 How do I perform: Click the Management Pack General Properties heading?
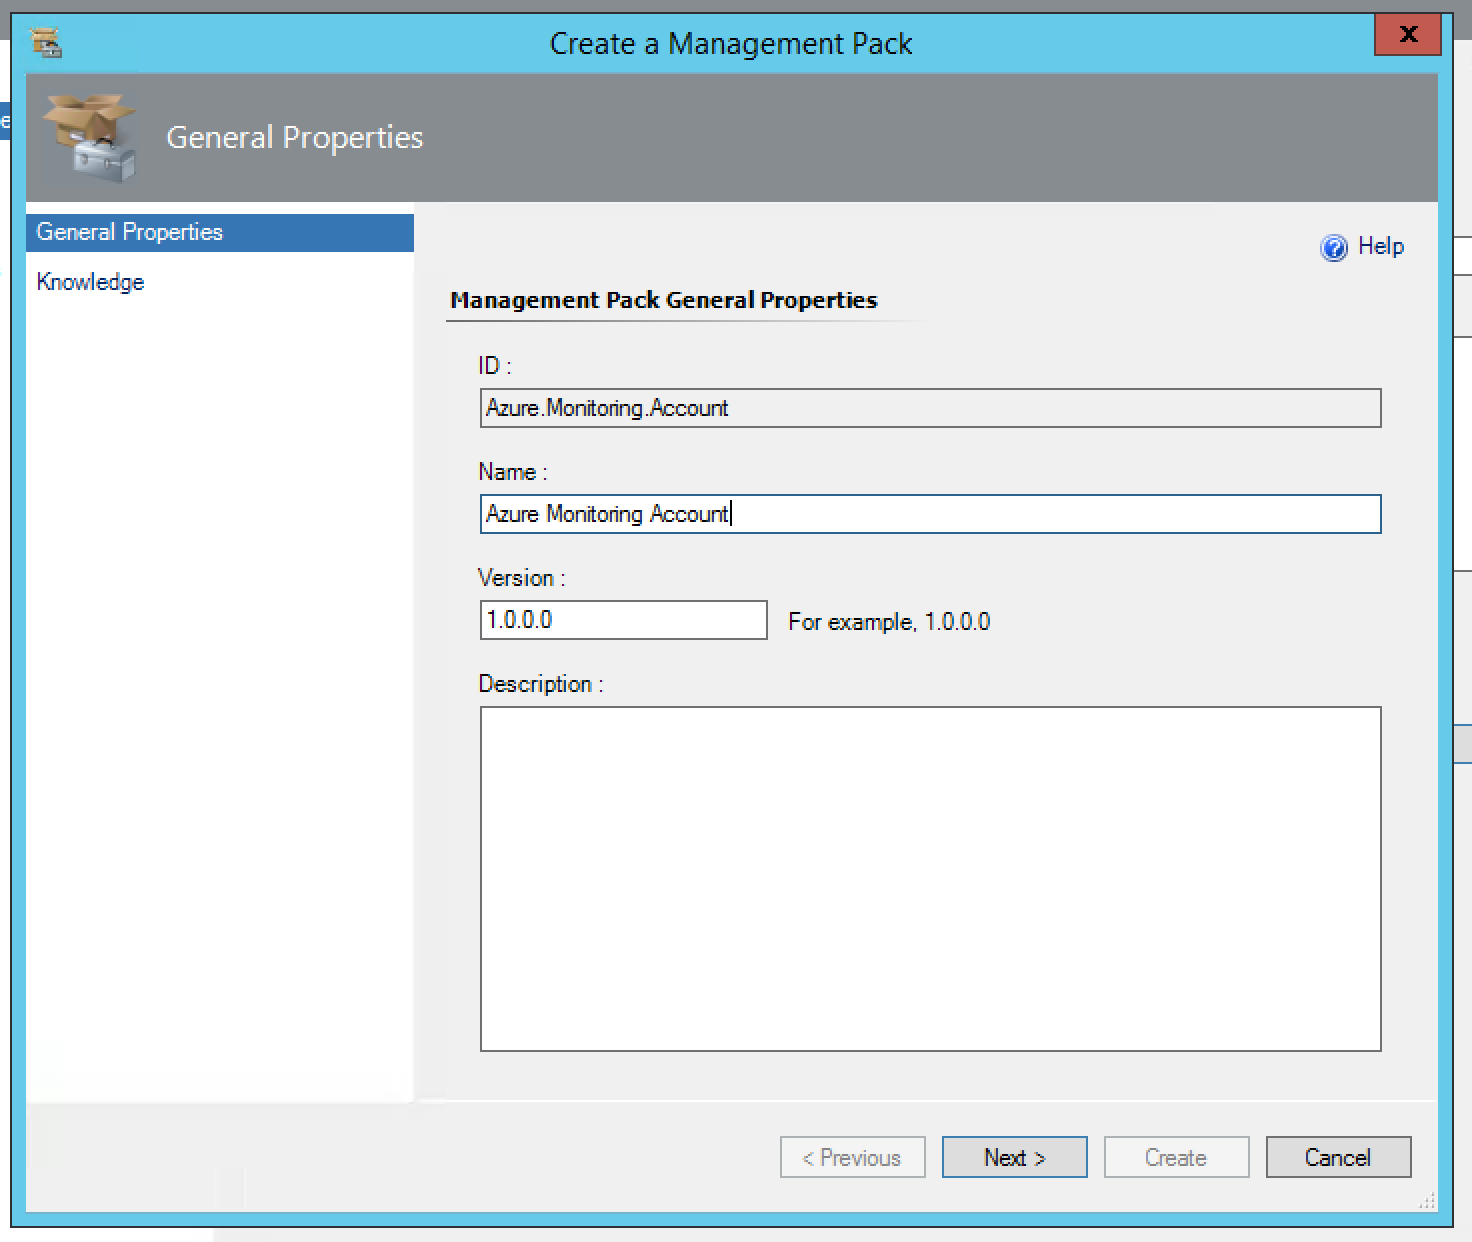point(664,300)
